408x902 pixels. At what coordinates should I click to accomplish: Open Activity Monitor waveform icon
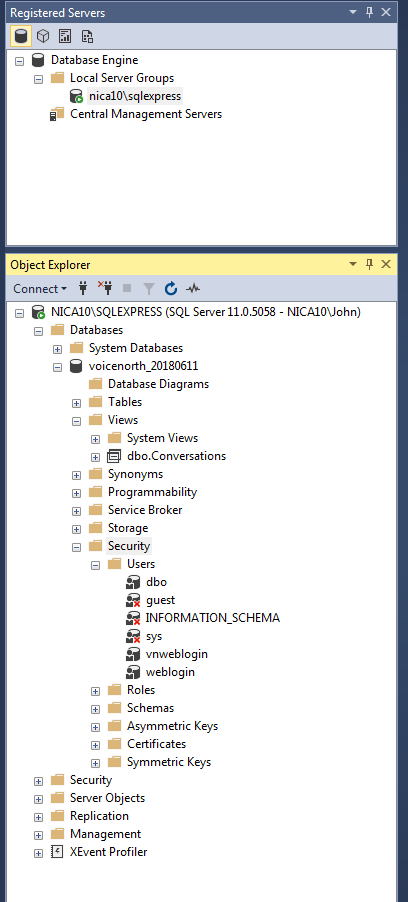coord(193,288)
